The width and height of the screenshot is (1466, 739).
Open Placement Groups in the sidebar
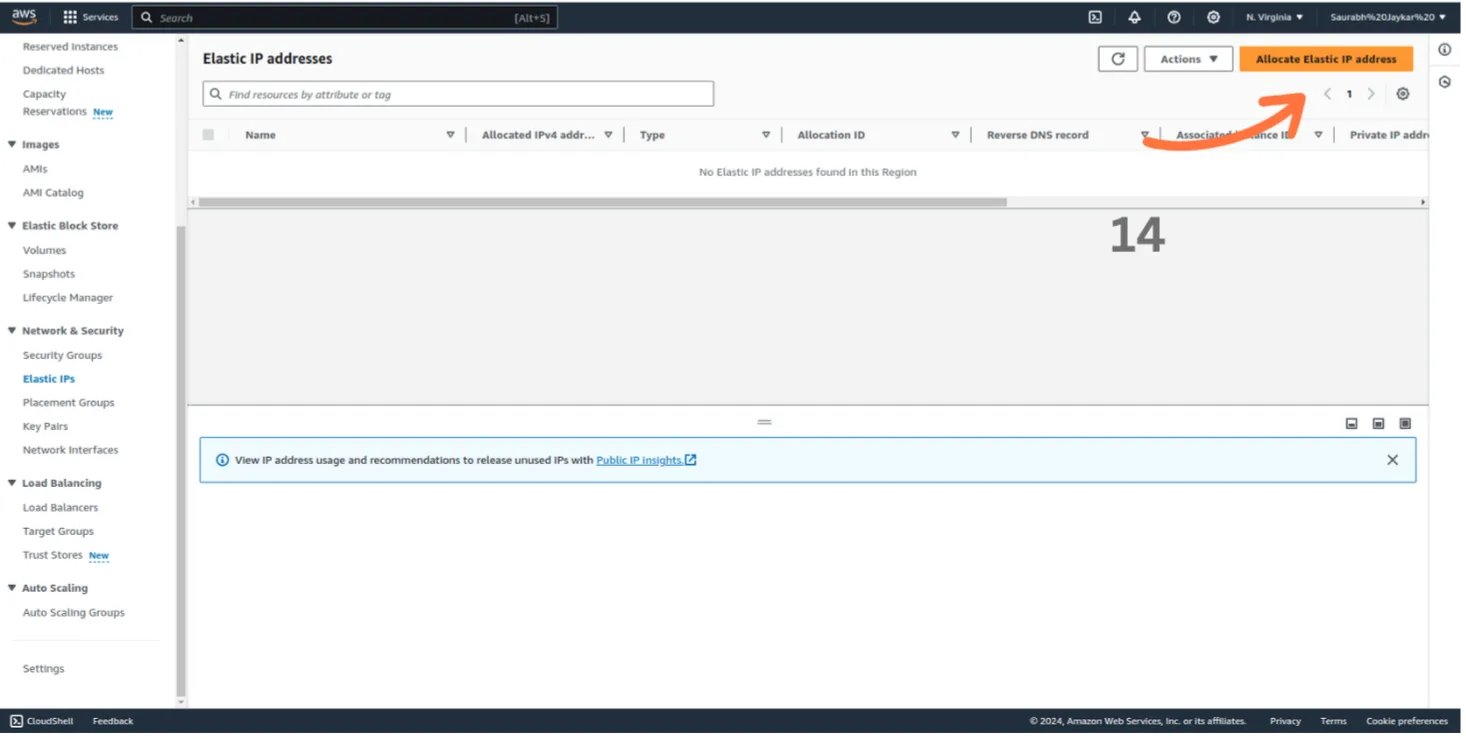tap(69, 403)
